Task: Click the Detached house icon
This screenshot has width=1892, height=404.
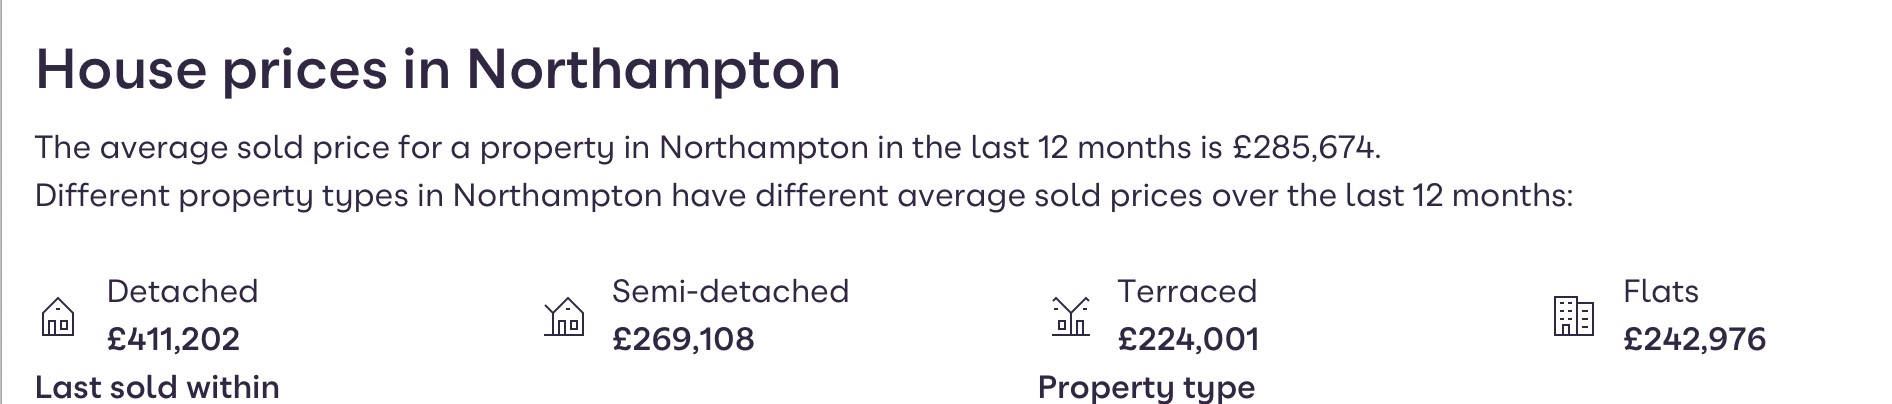Action: (x=58, y=316)
